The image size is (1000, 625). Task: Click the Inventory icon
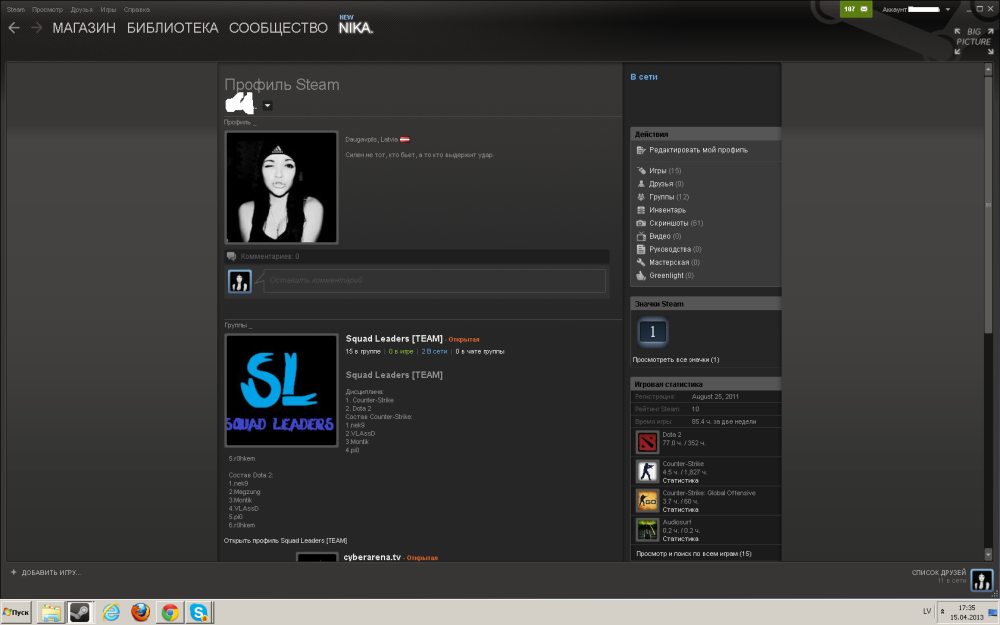point(641,210)
